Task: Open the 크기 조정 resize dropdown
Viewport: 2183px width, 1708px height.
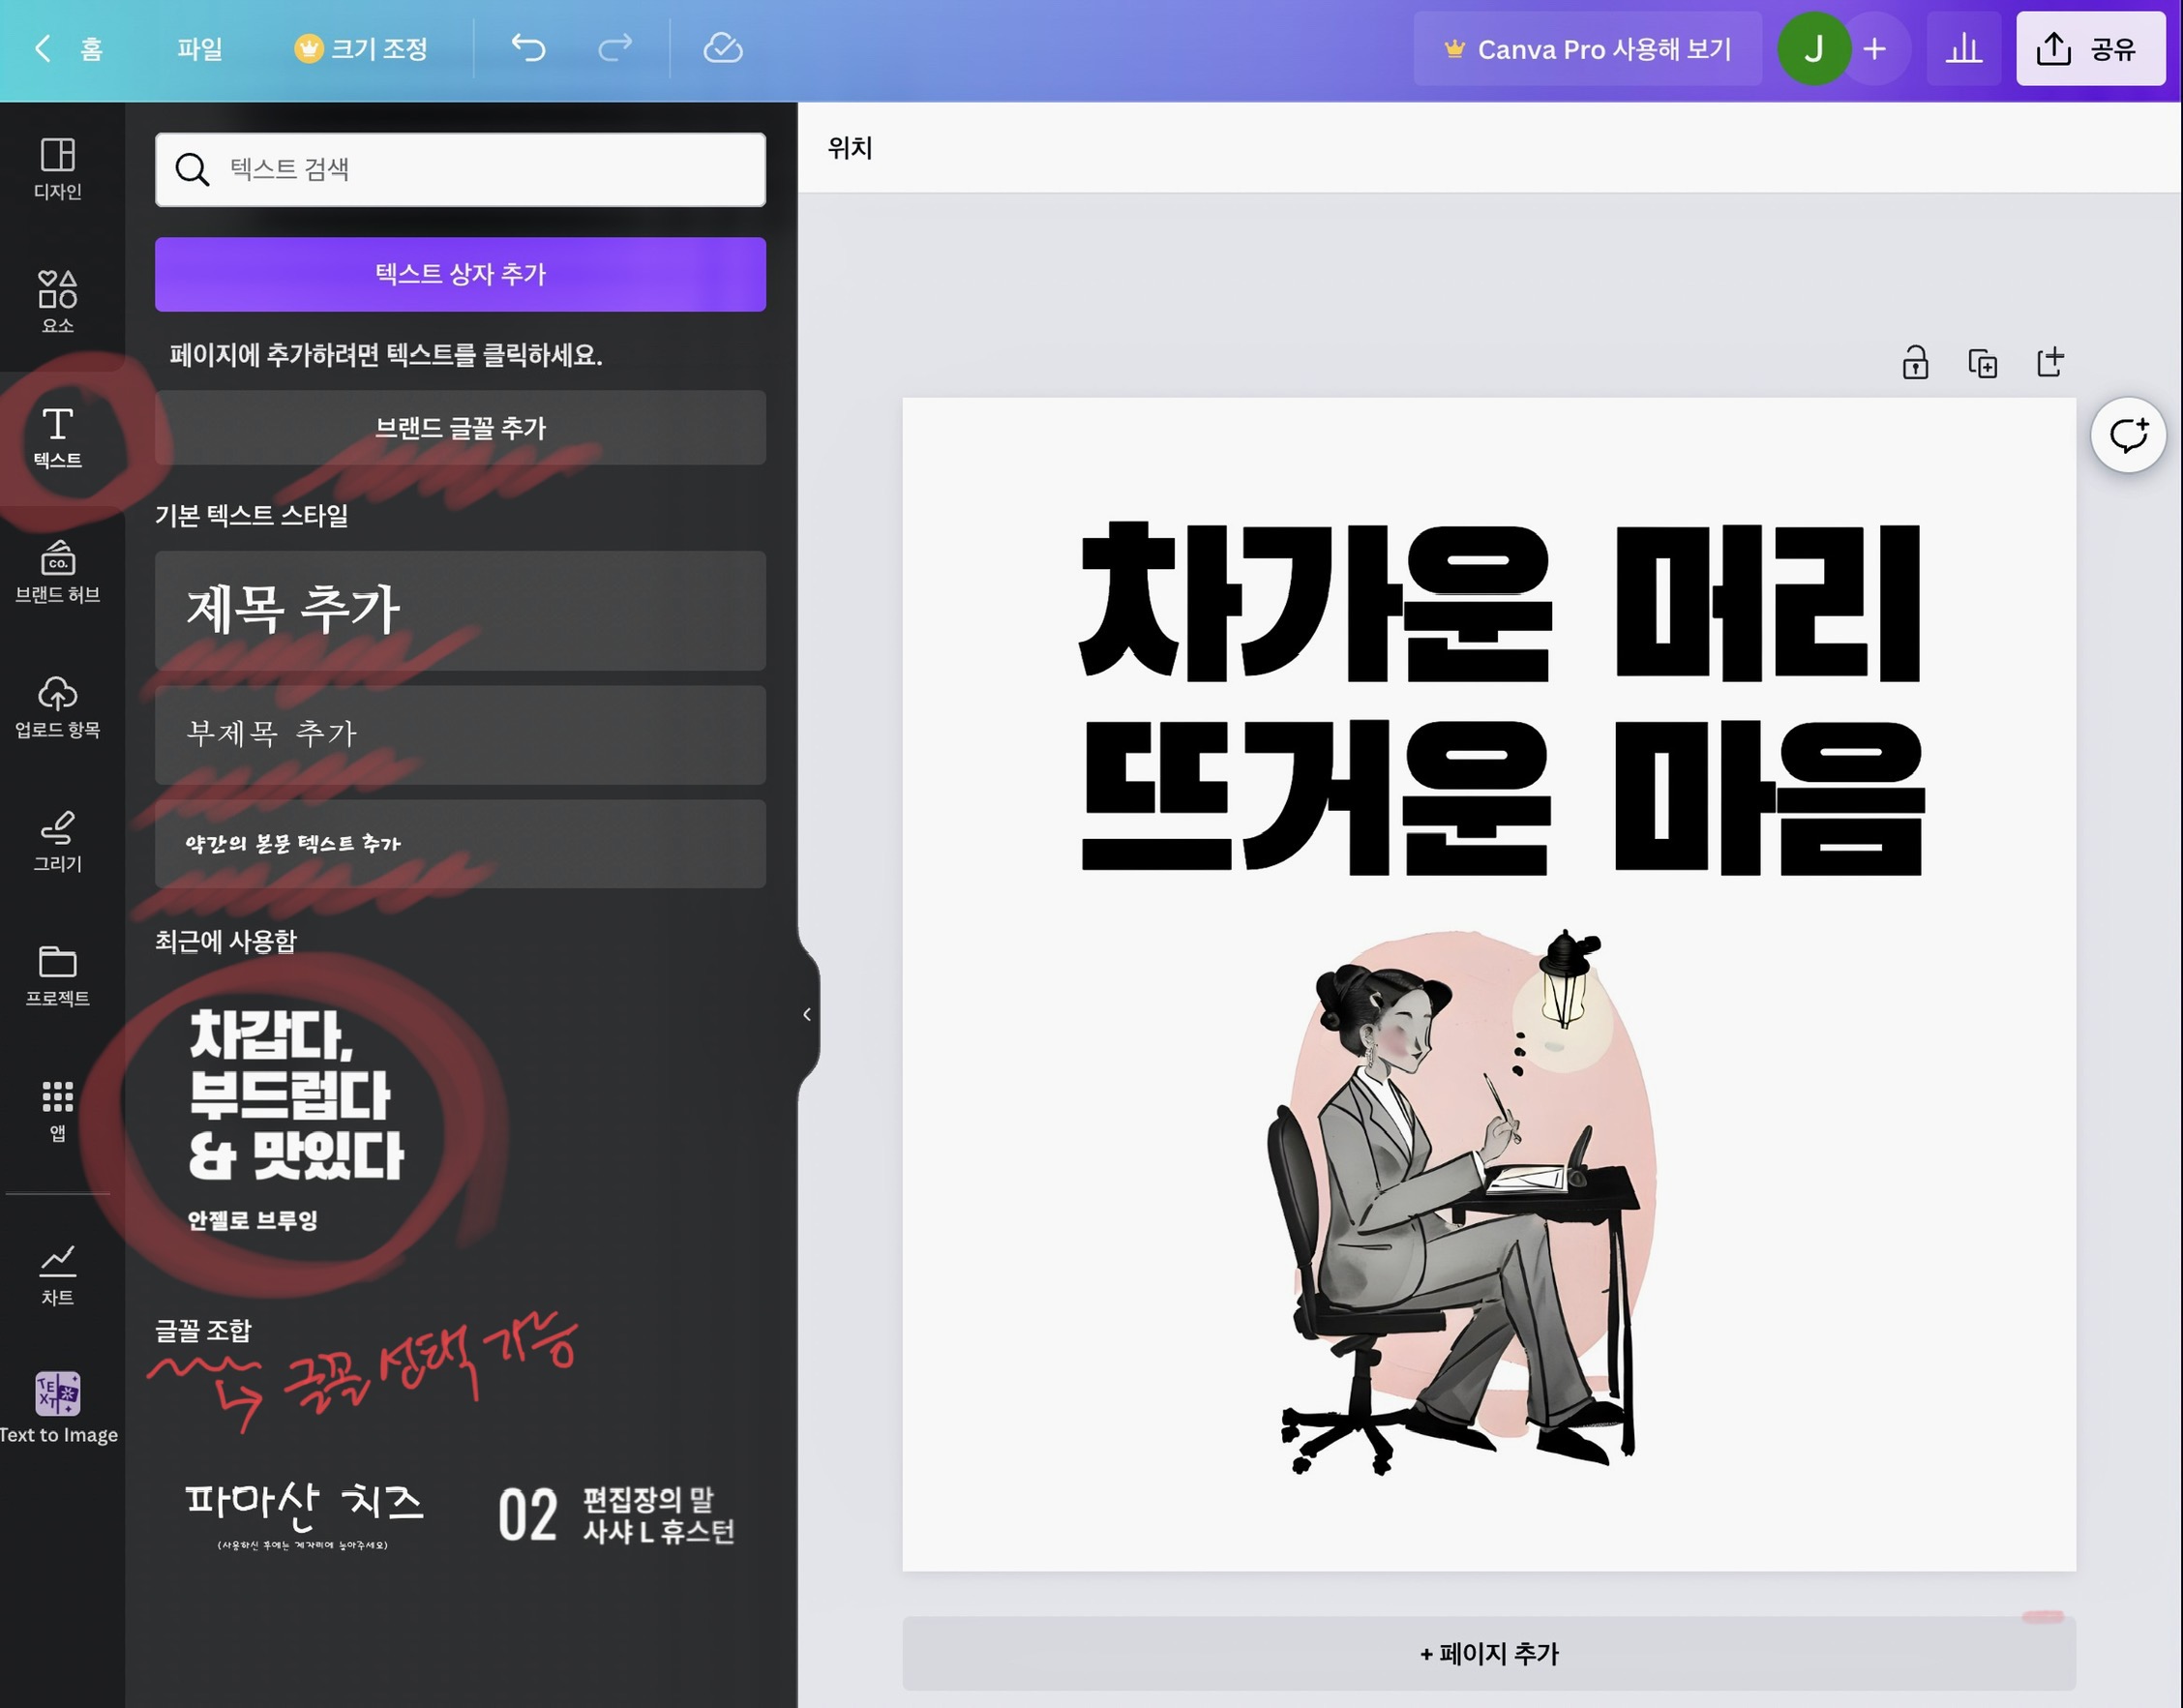Action: click(362, 48)
